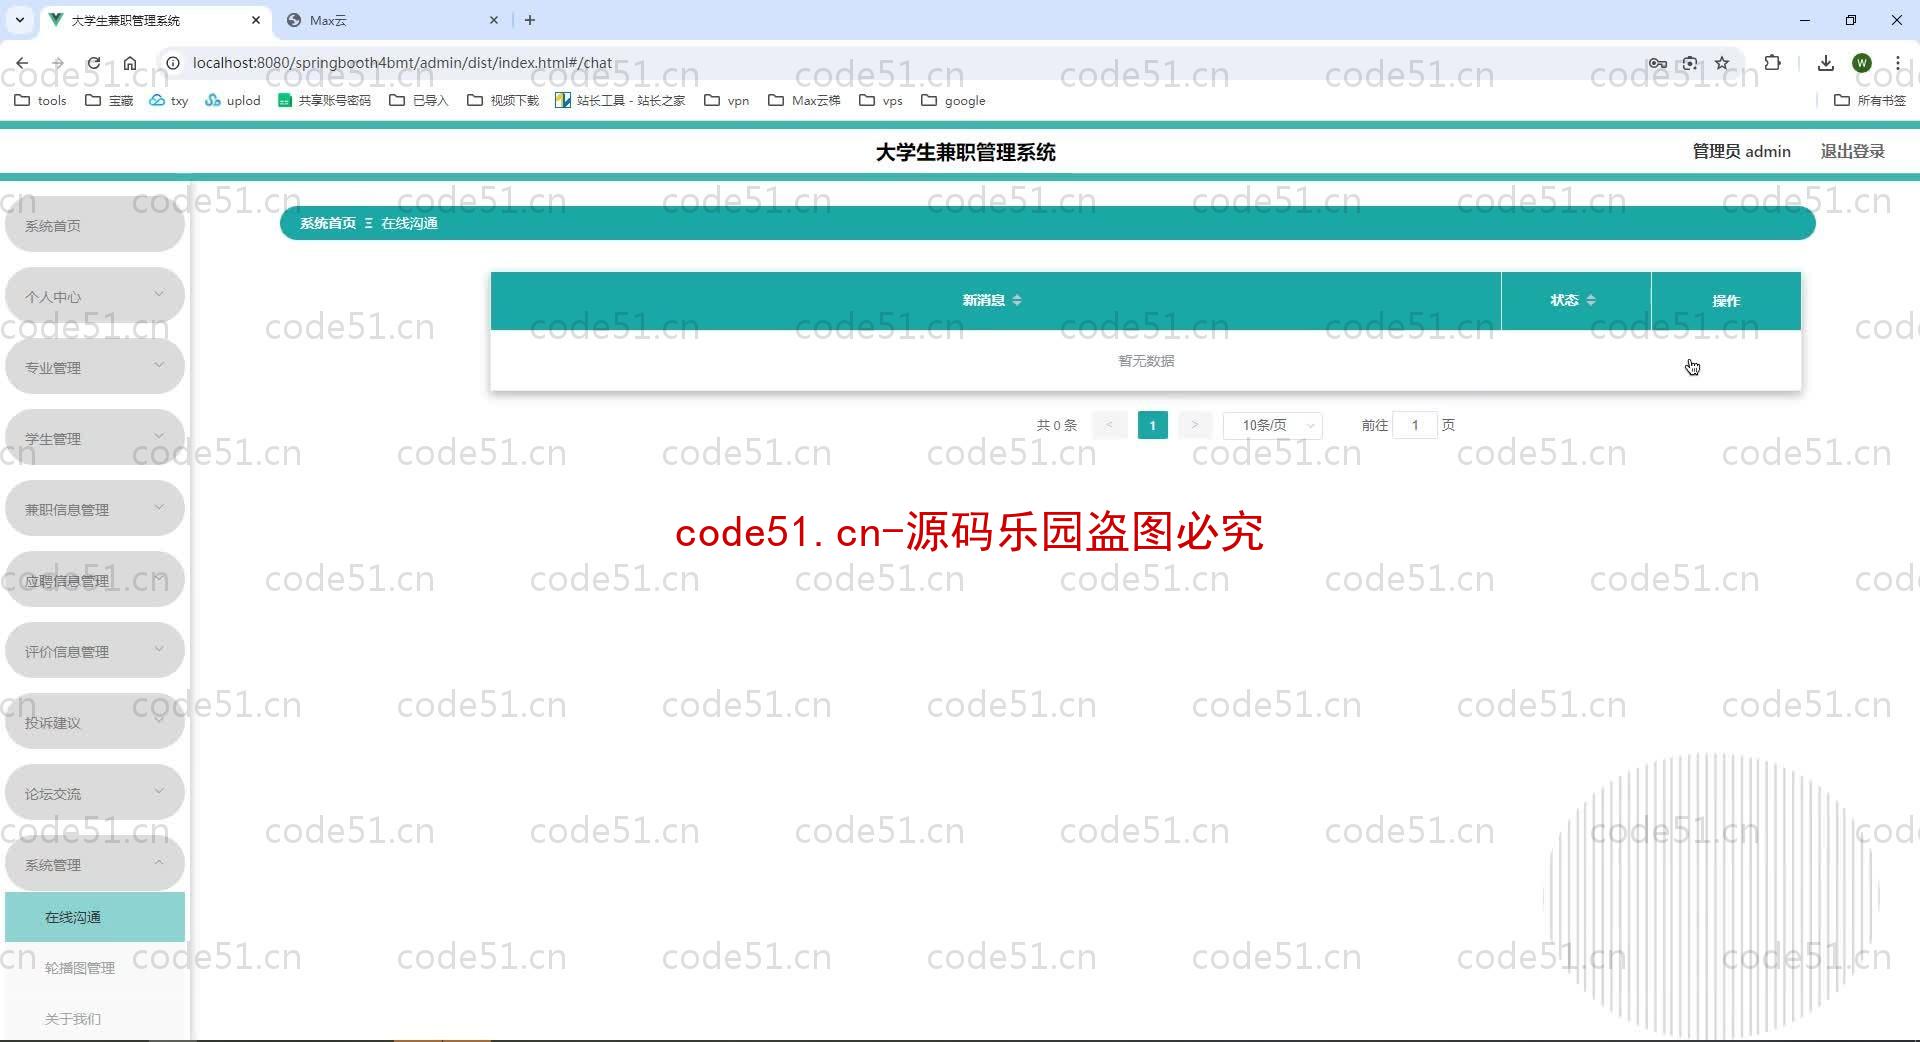Open the 站长工具 bookmark

pos(620,100)
